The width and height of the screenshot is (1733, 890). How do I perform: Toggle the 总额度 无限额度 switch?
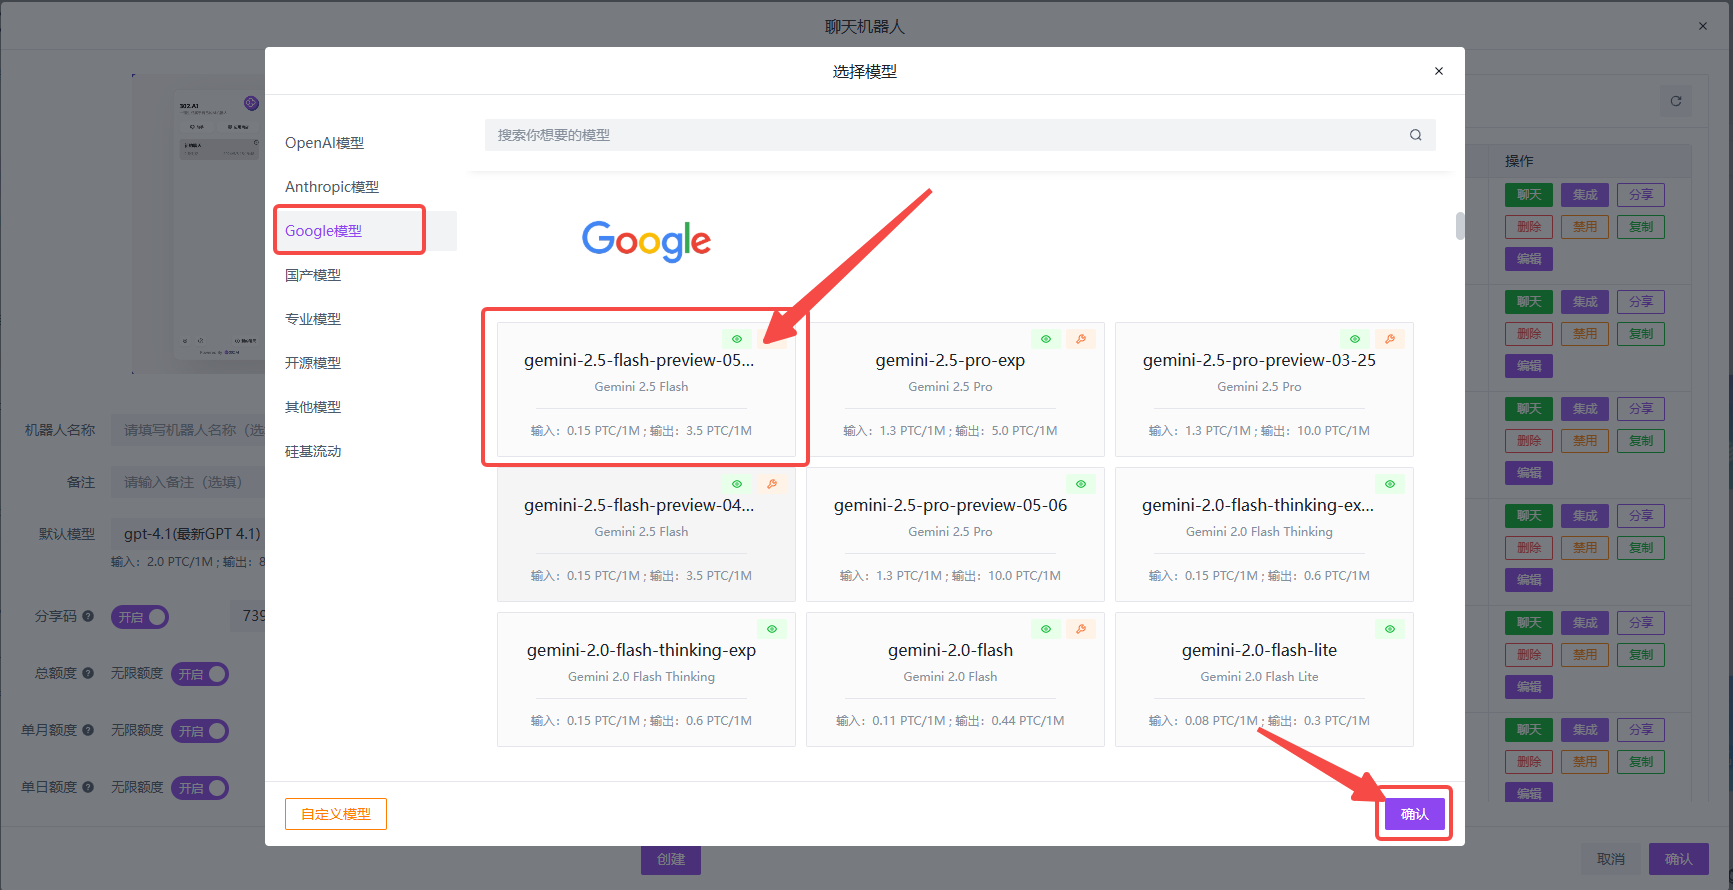coord(200,674)
